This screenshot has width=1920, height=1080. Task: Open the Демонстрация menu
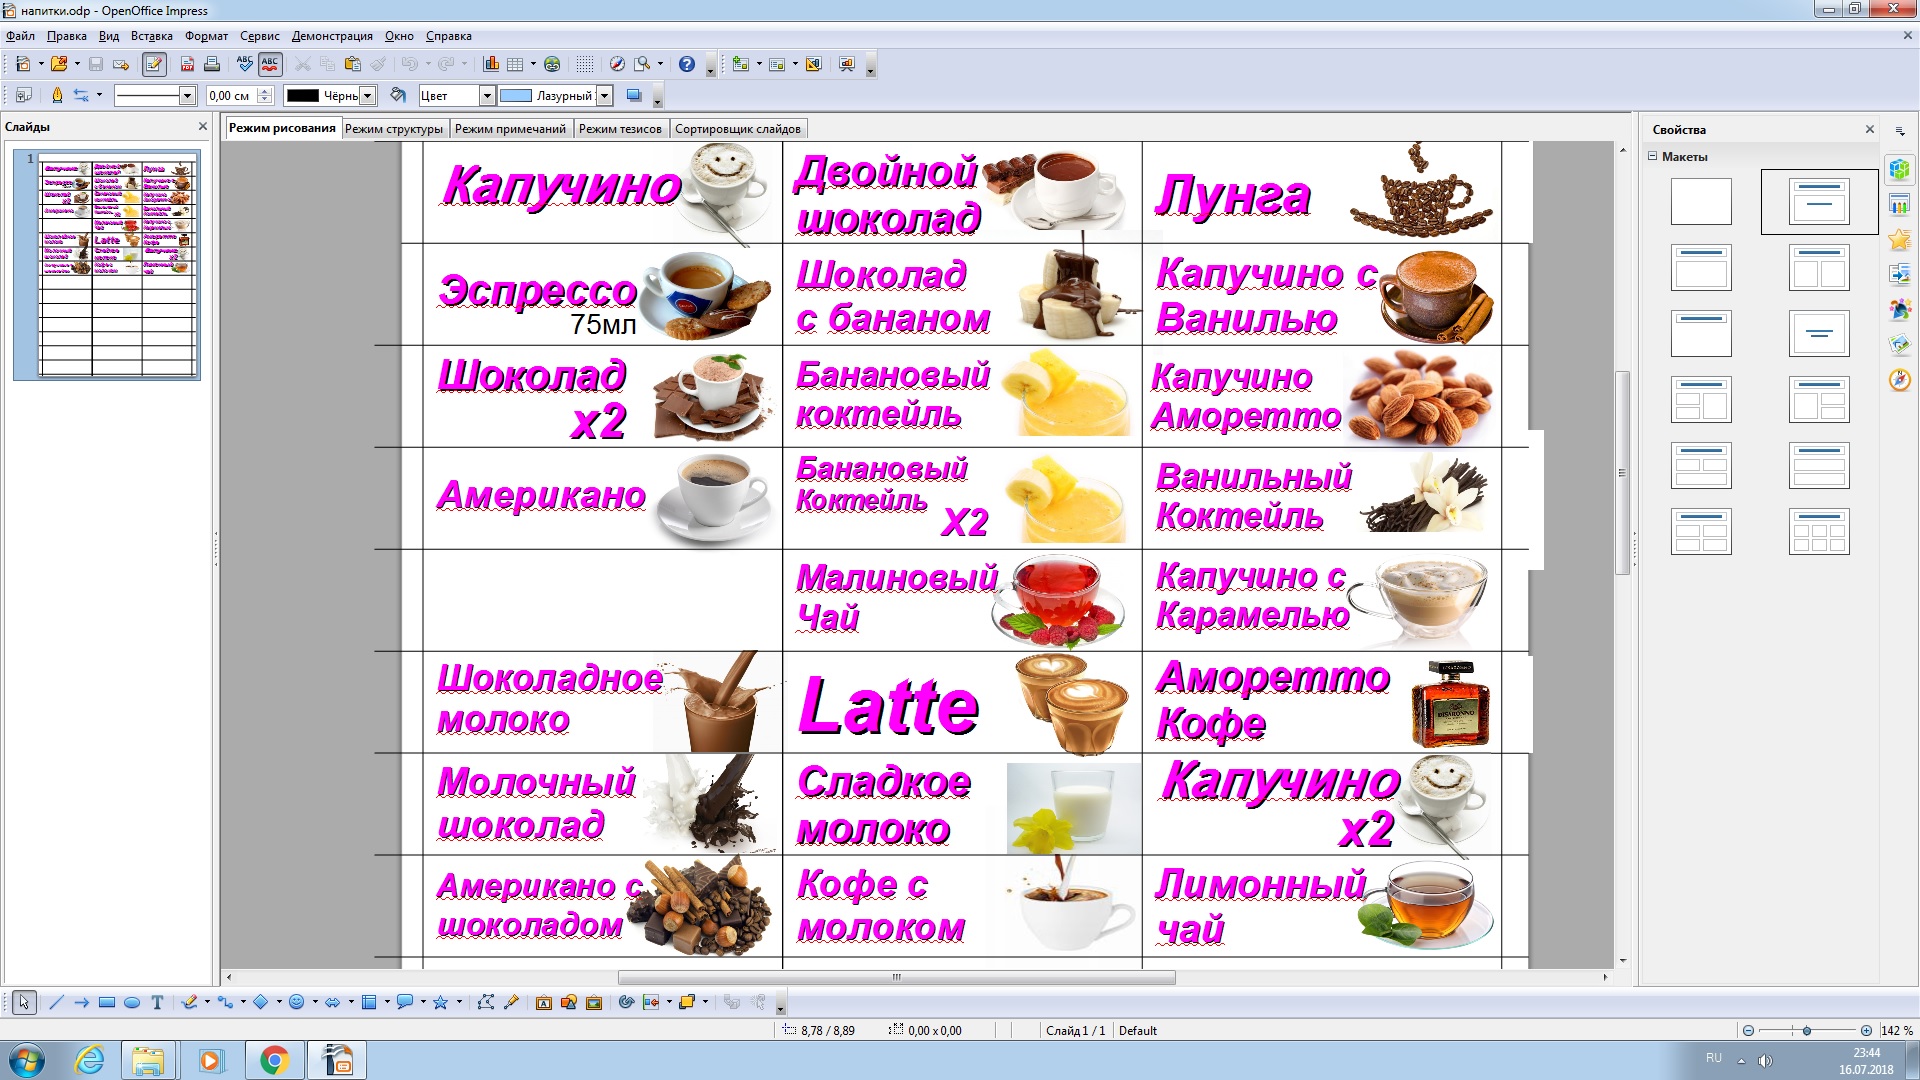[330, 35]
